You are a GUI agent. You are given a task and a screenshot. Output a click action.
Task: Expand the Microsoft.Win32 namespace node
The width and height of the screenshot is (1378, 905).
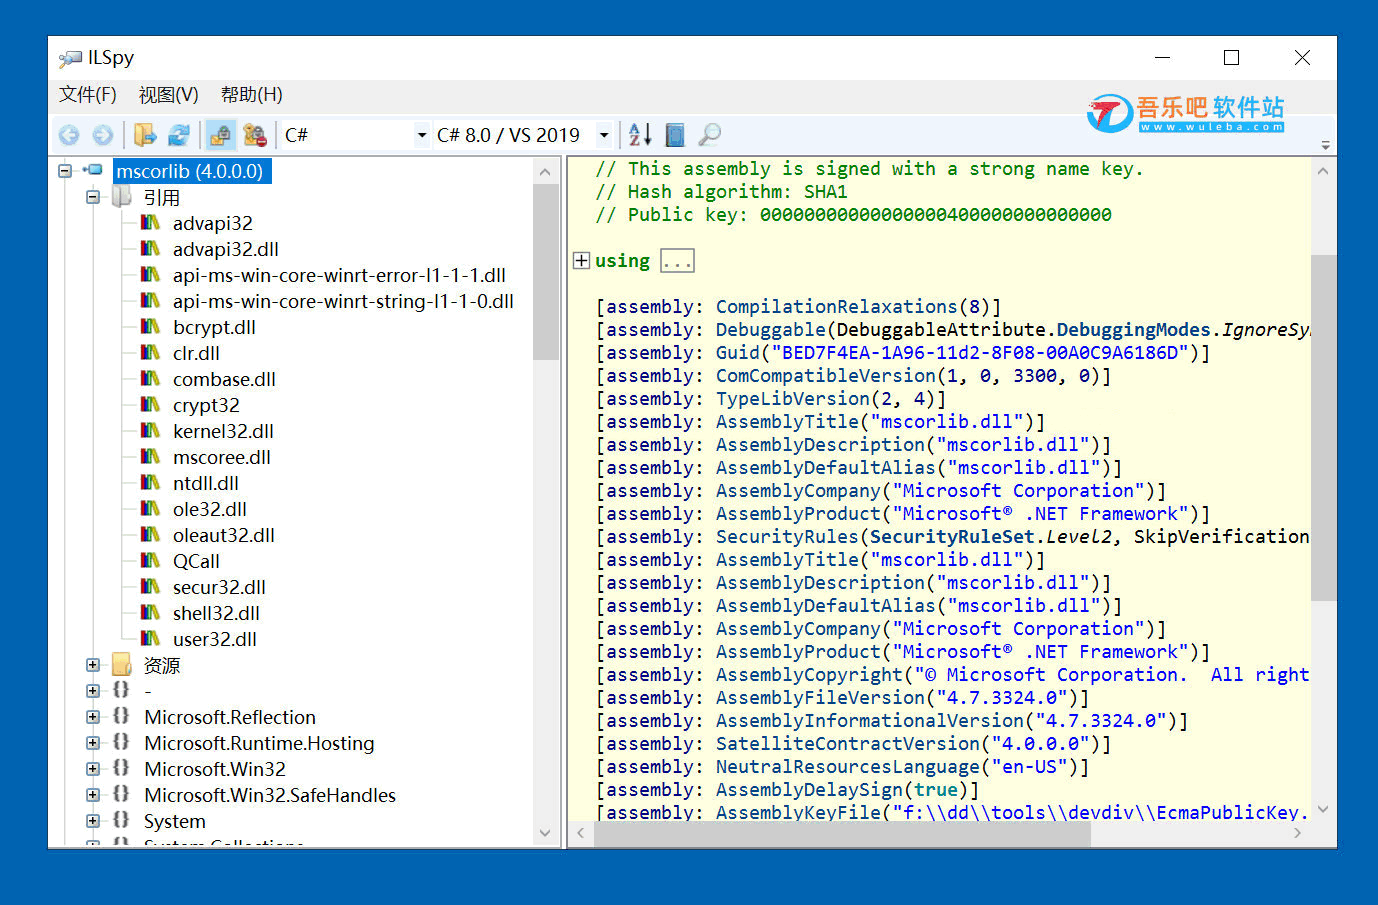[93, 769]
